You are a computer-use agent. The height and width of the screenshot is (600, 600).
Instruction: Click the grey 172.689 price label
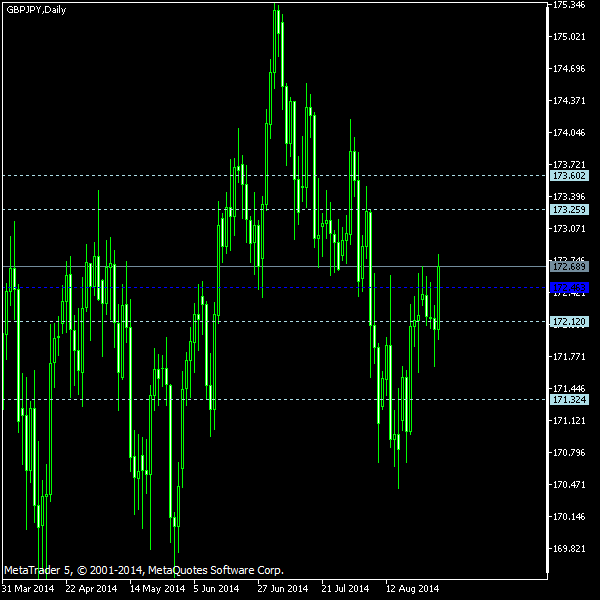tap(569, 266)
